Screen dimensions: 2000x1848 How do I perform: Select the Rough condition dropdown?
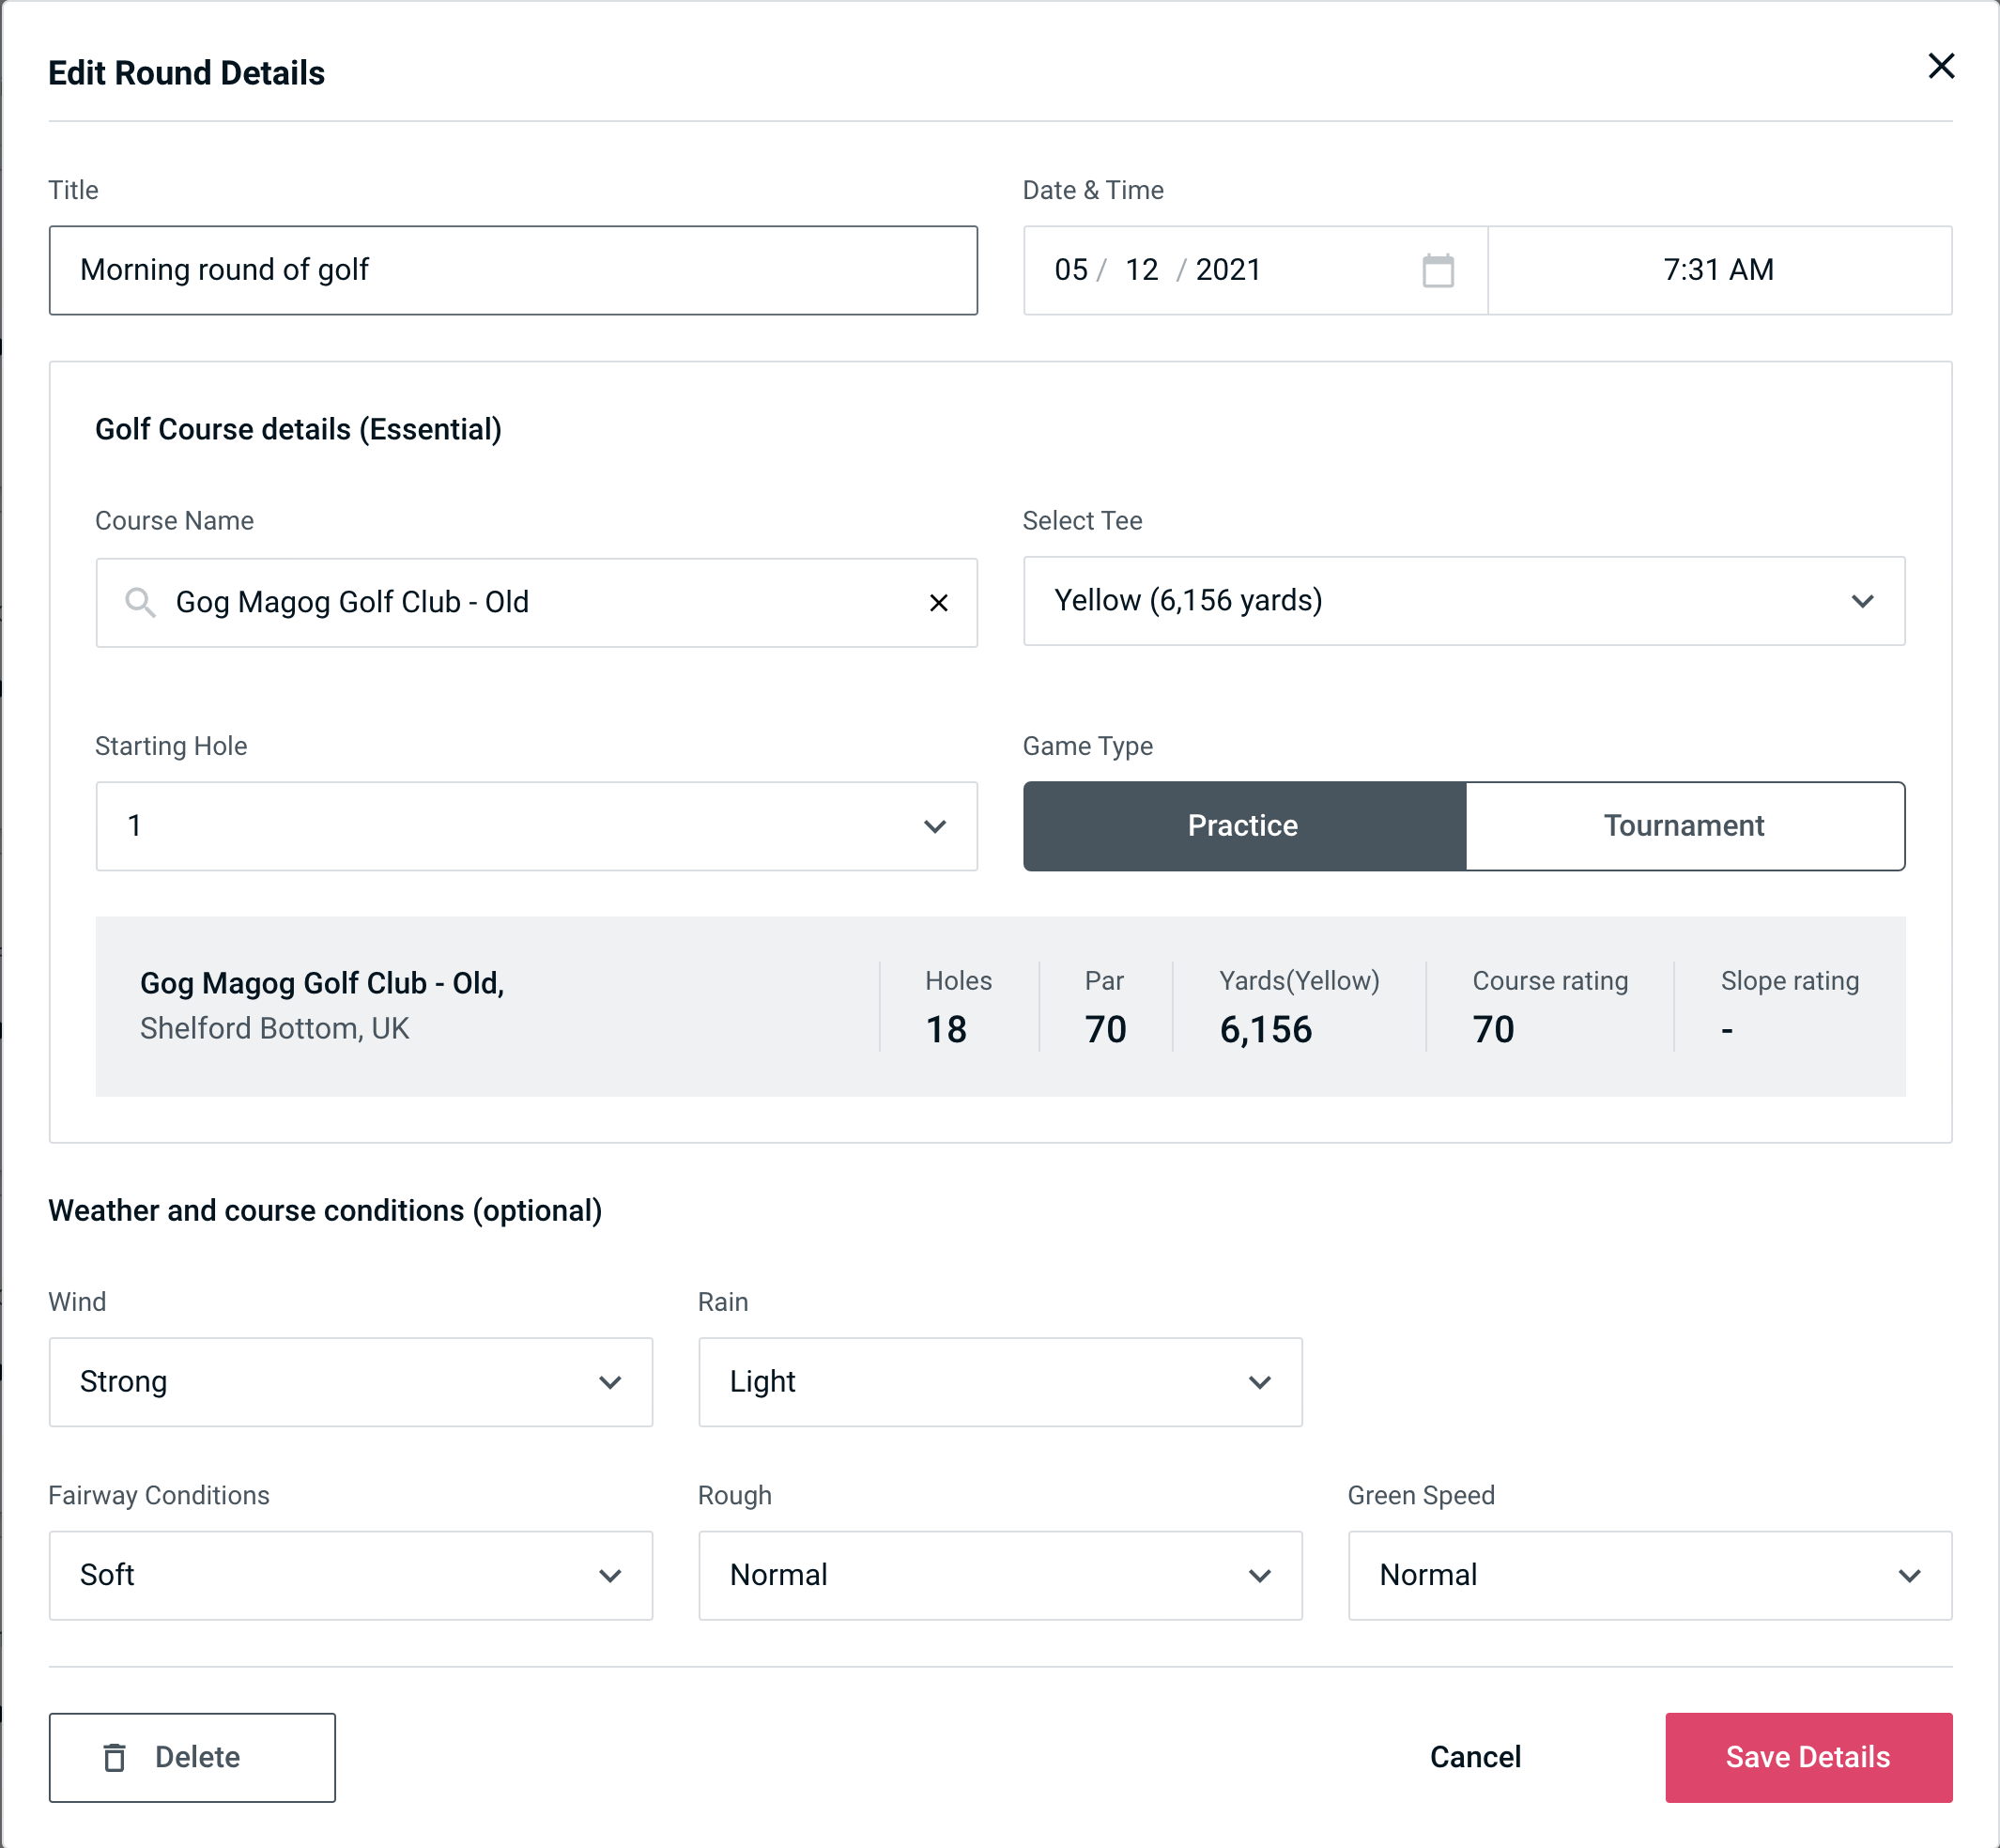(1000, 1575)
